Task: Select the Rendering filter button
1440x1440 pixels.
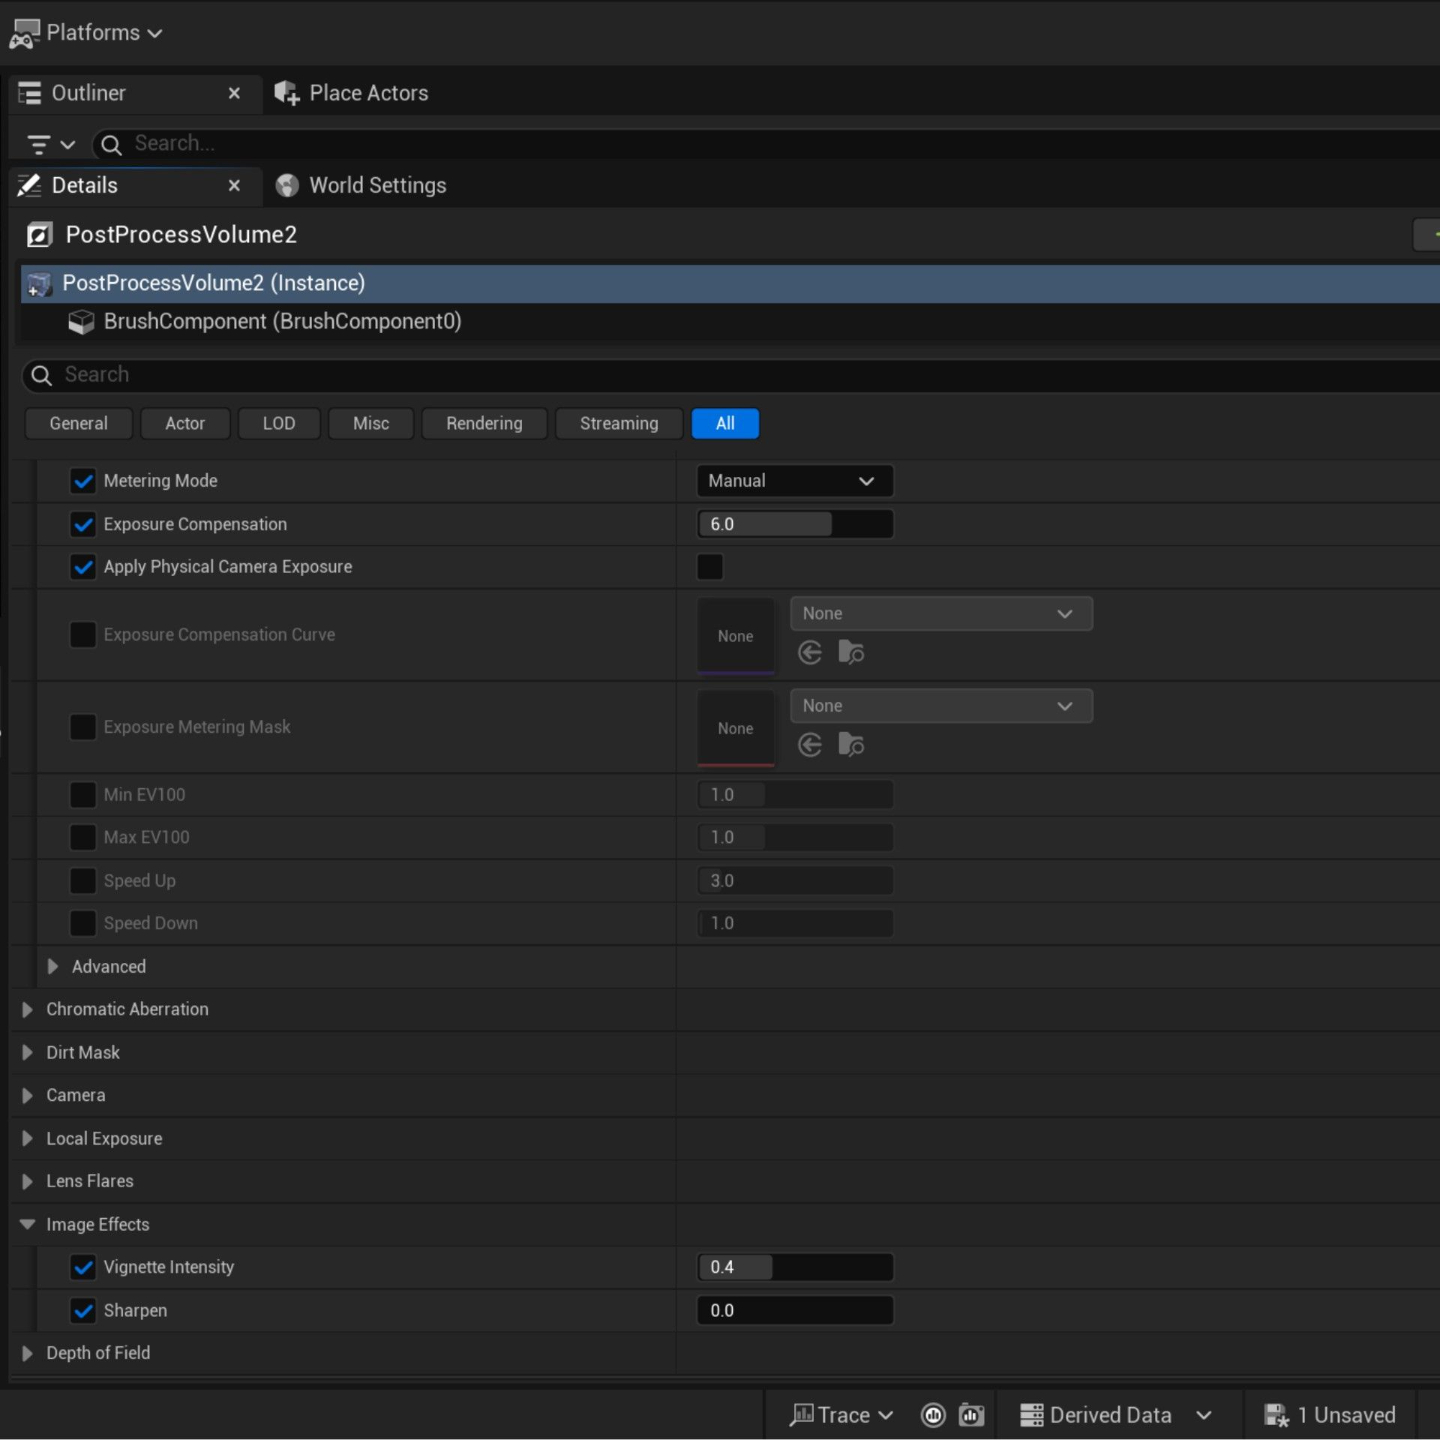Action: (484, 424)
